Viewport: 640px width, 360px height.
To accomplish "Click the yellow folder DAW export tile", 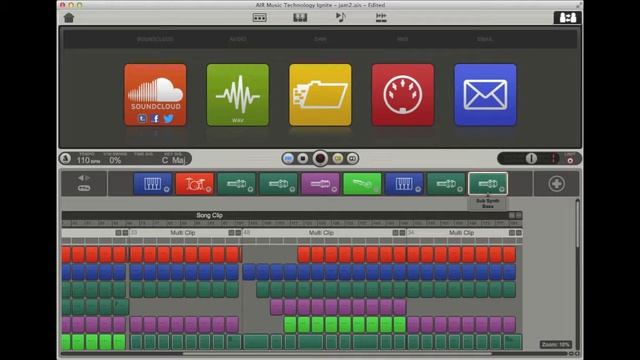I will point(320,95).
